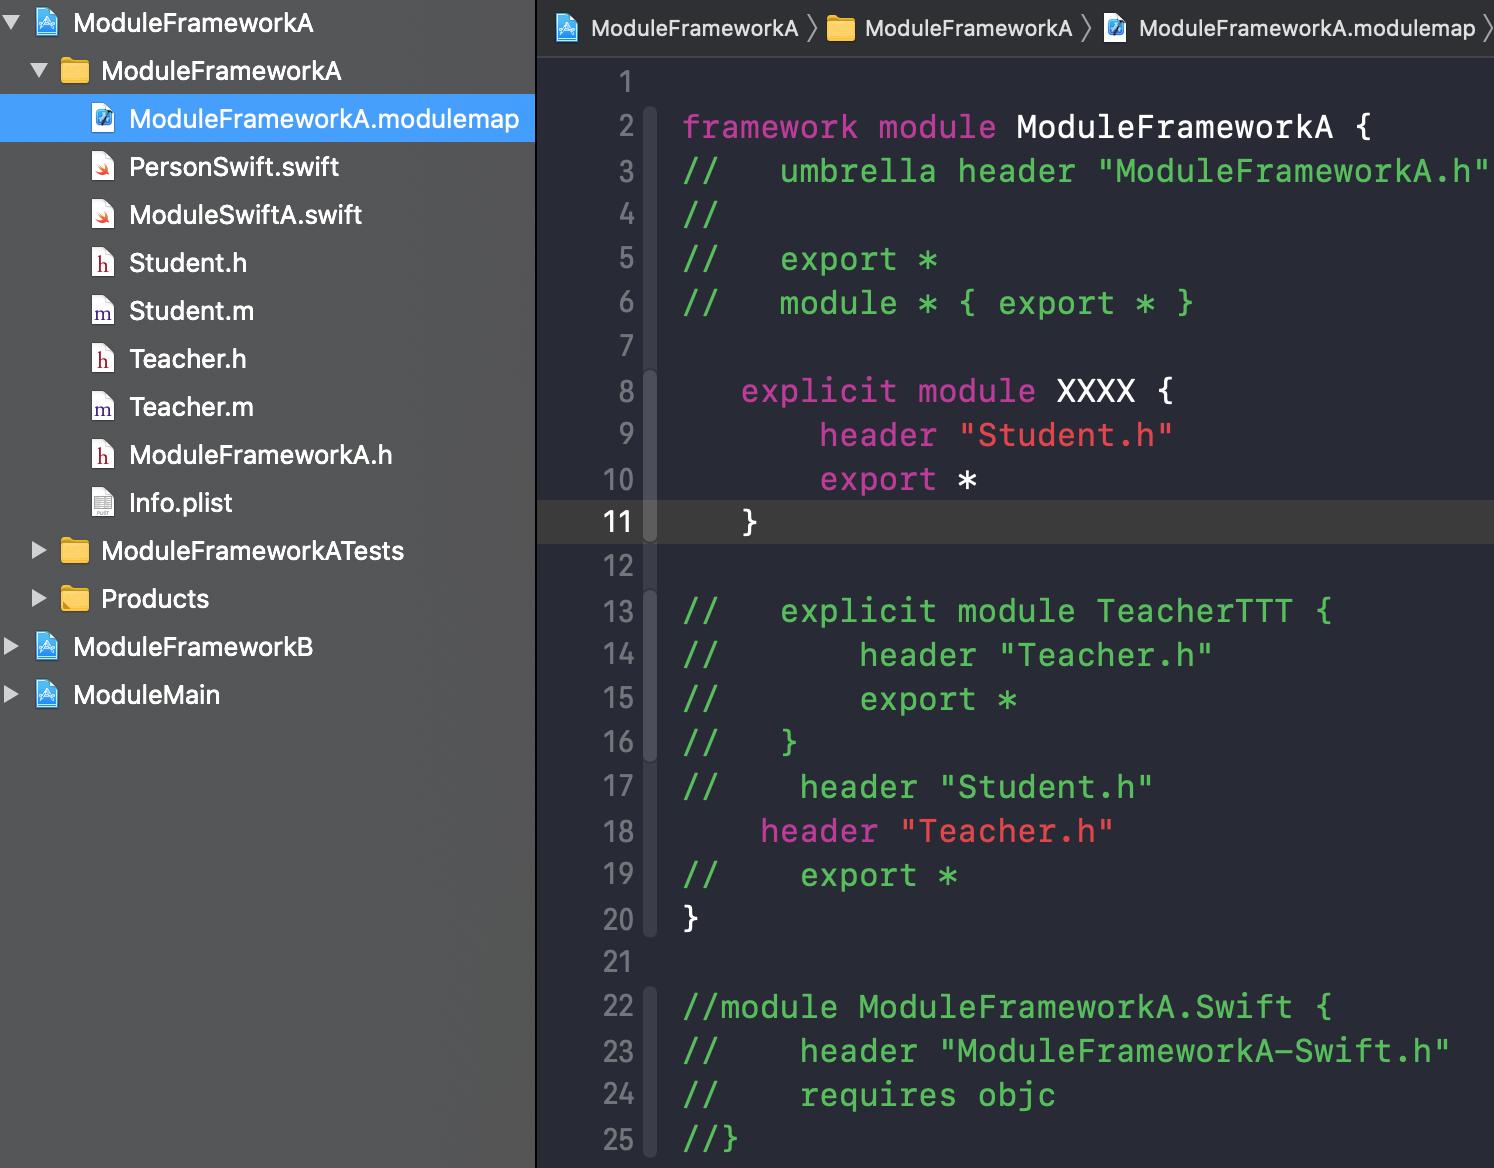Click the ModuleMain project icon
The image size is (1494, 1168).
(x=47, y=695)
